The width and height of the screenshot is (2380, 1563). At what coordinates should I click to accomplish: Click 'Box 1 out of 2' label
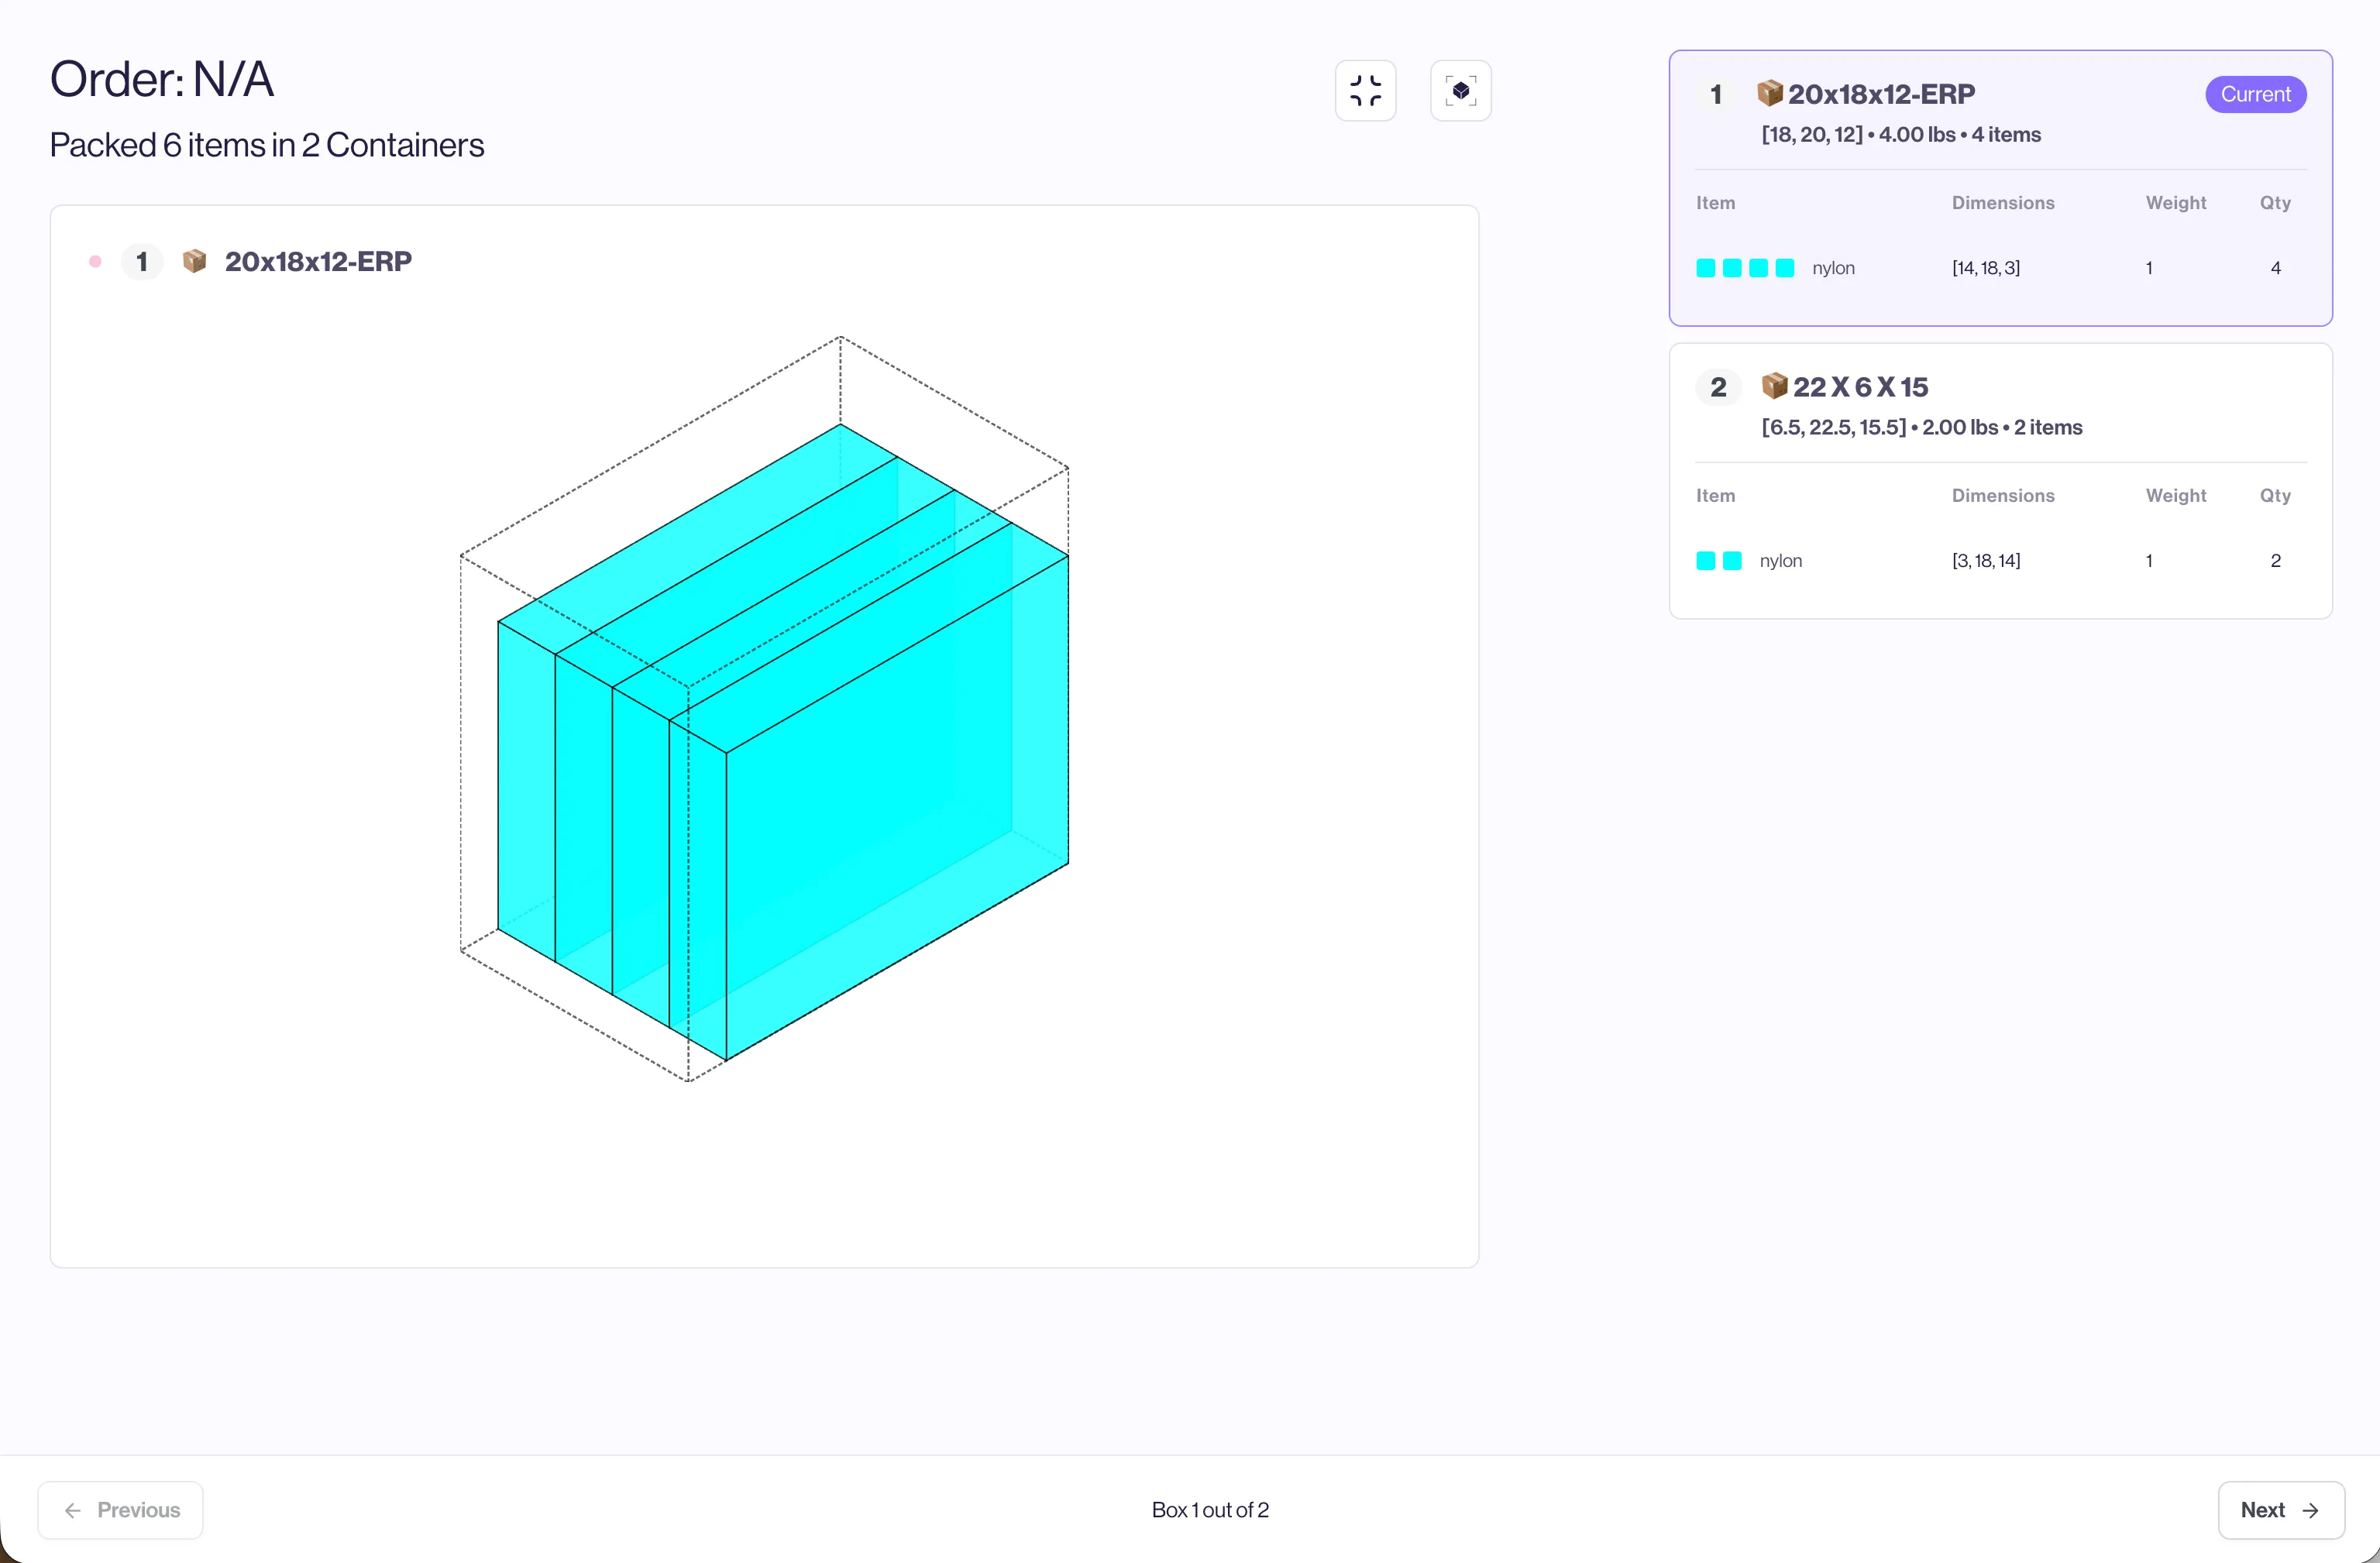tap(1210, 1510)
